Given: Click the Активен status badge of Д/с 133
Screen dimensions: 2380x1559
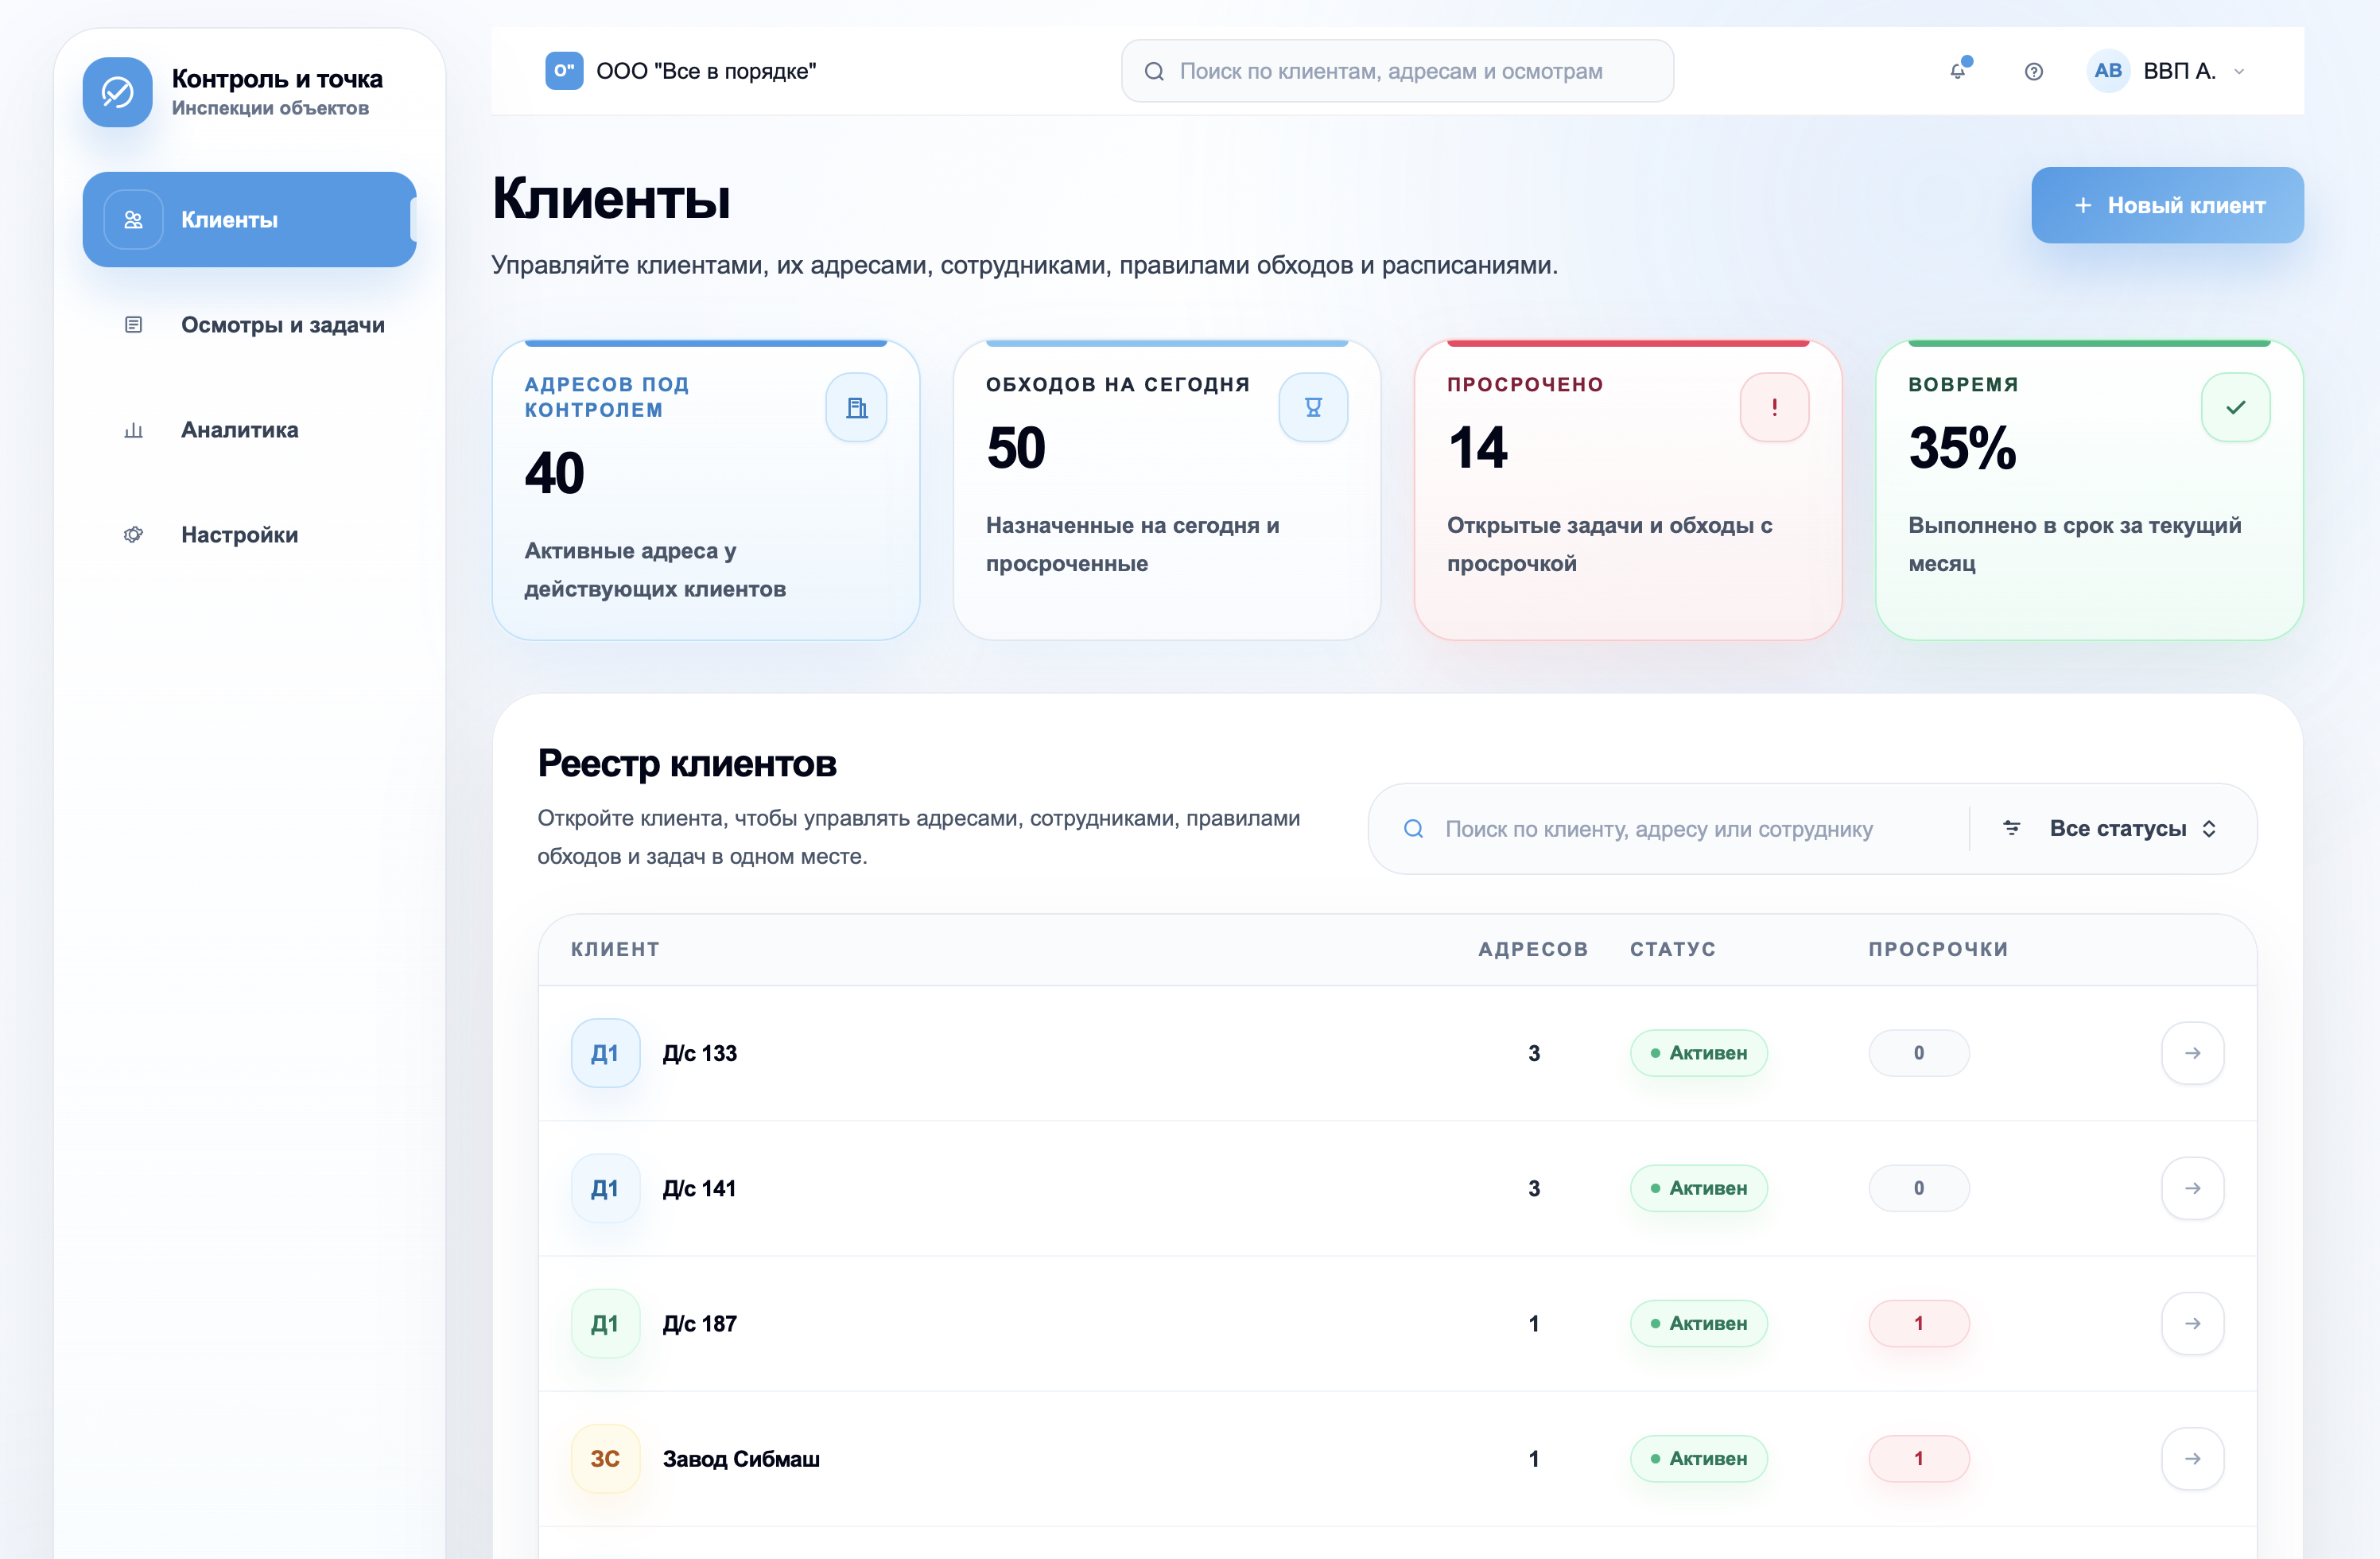Looking at the screenshot, I should point(1698,1053).
